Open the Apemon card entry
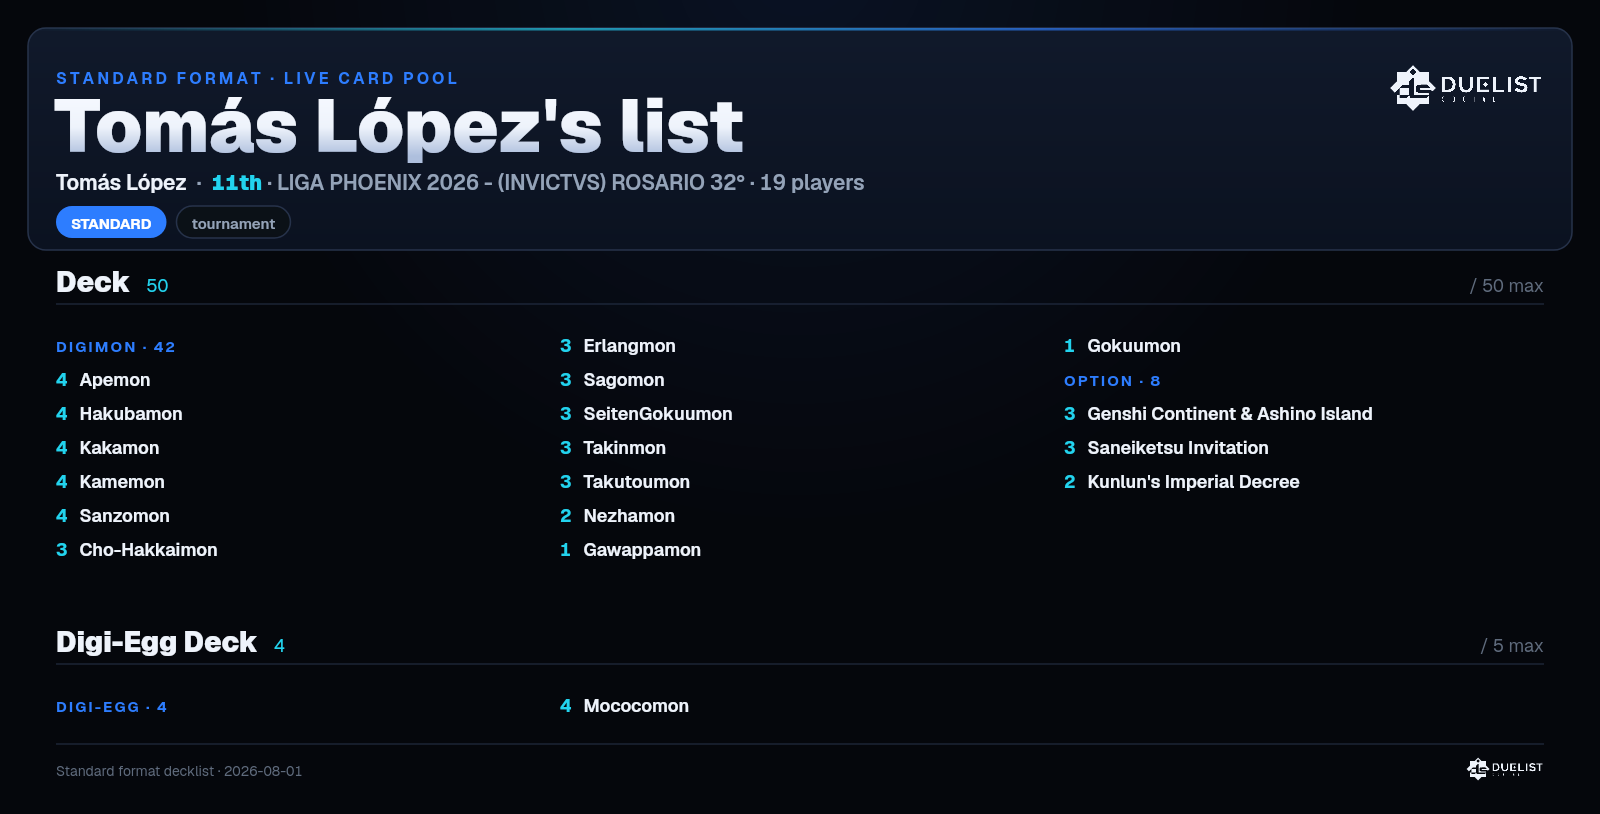 click(x=103, y=380)
